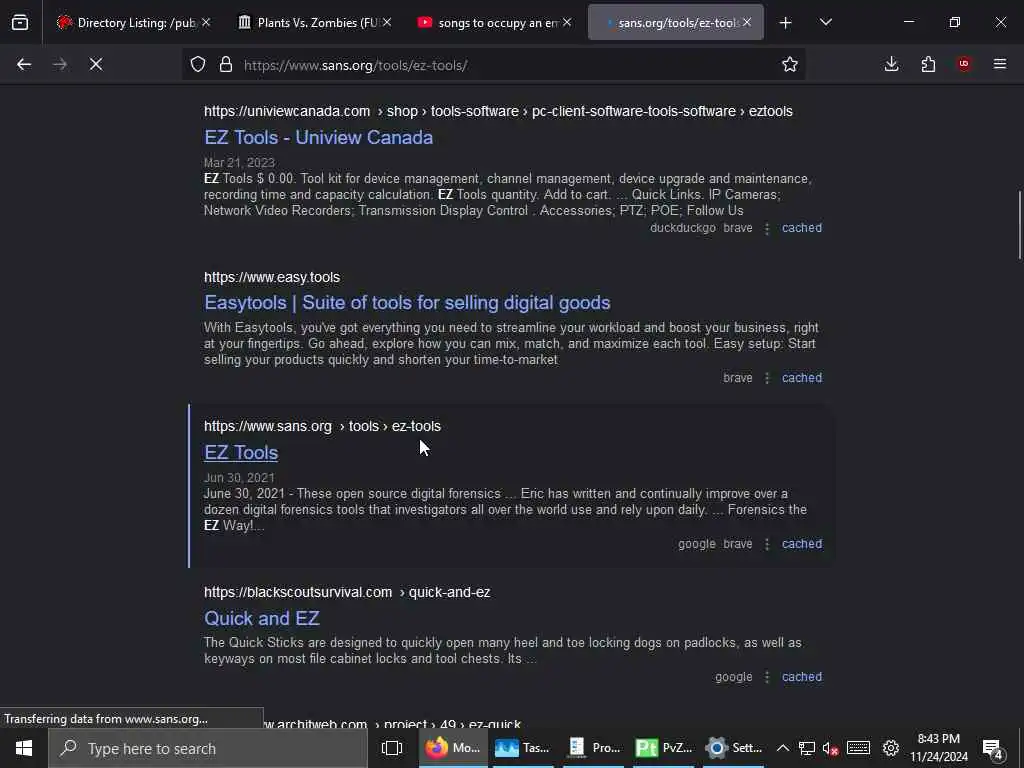Expand options dots for Easytools result

click(x=767, y=378)
